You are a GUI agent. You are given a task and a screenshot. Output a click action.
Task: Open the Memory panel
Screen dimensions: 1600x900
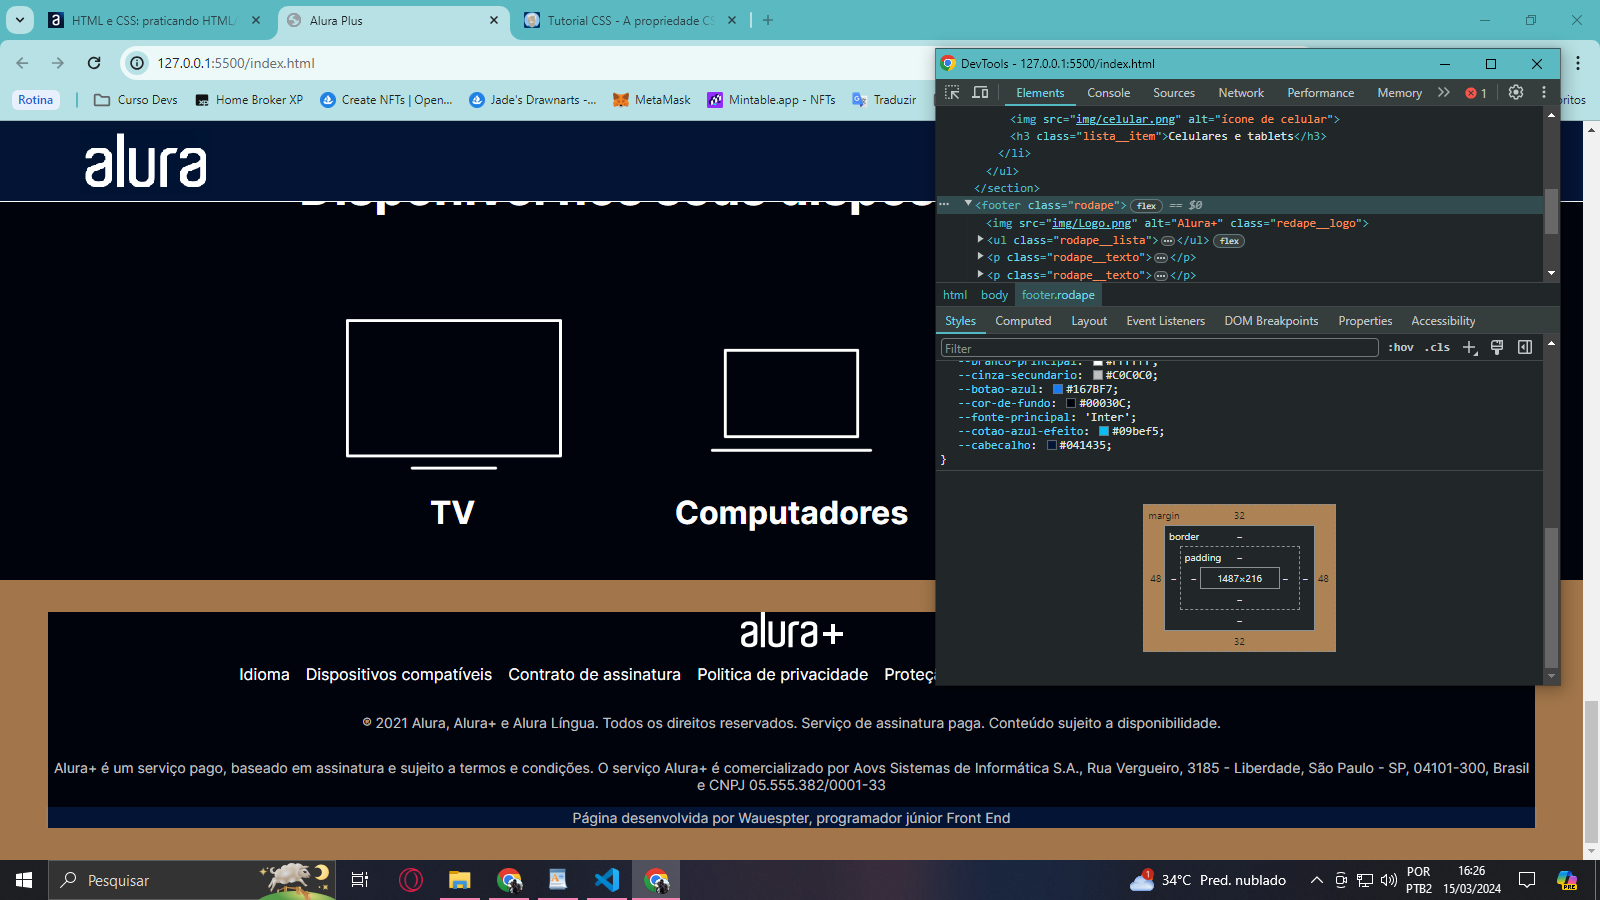(1399, 93)
